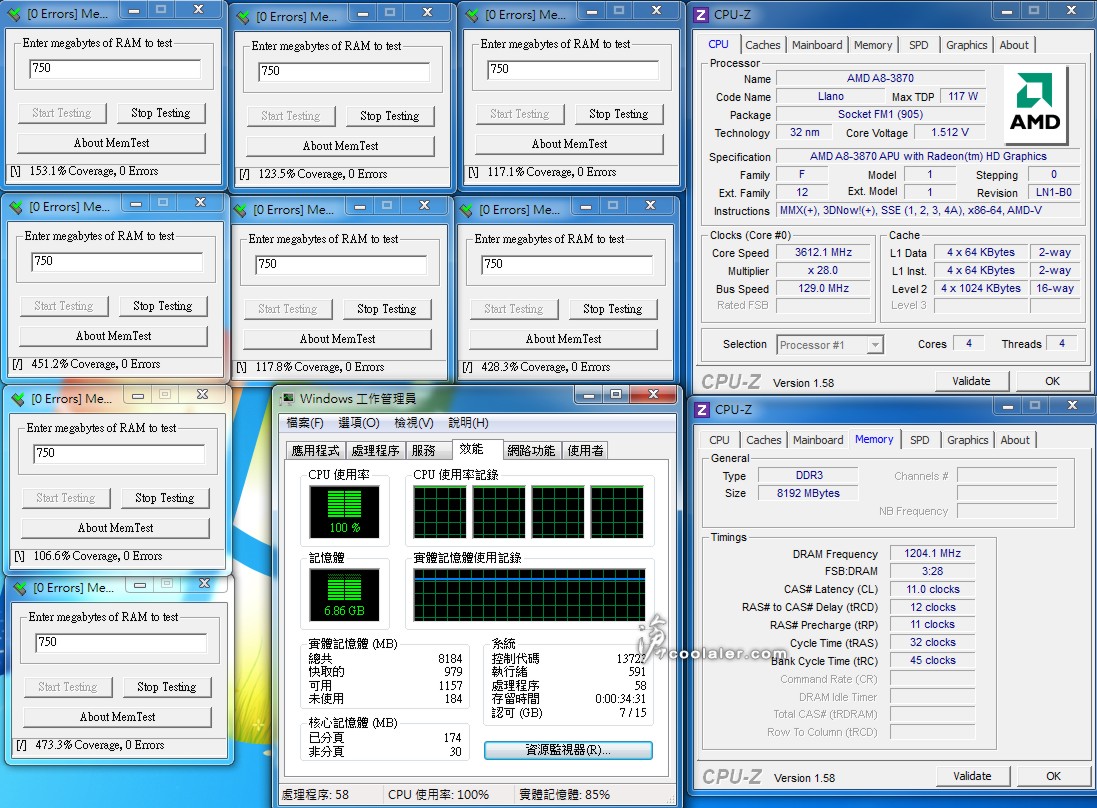This screenshot has width=1097, height=808.
Task: Open About MemTest in the 117.8% coverage window
Action: point(337,339)
